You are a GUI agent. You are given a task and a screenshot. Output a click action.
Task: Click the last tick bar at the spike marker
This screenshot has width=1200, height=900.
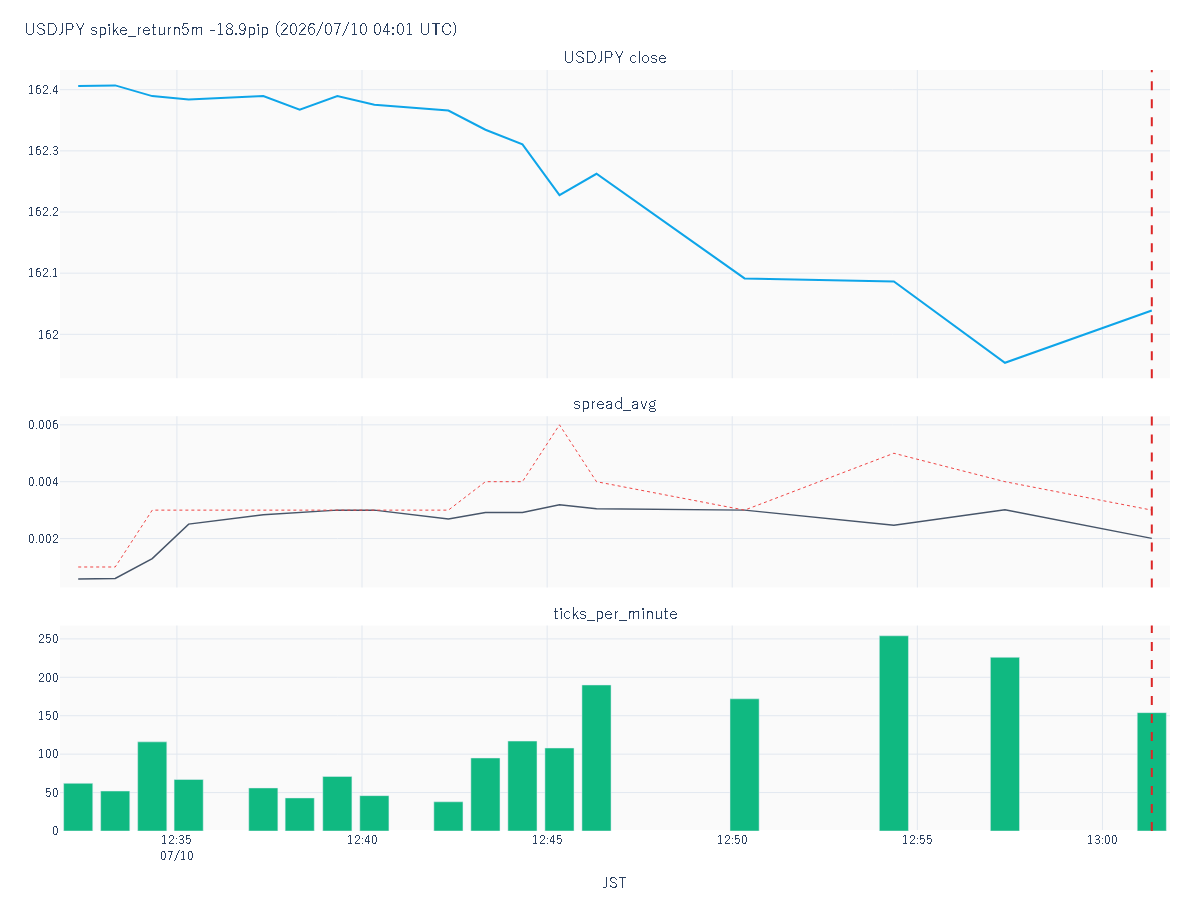click(x=1152, y=771)
